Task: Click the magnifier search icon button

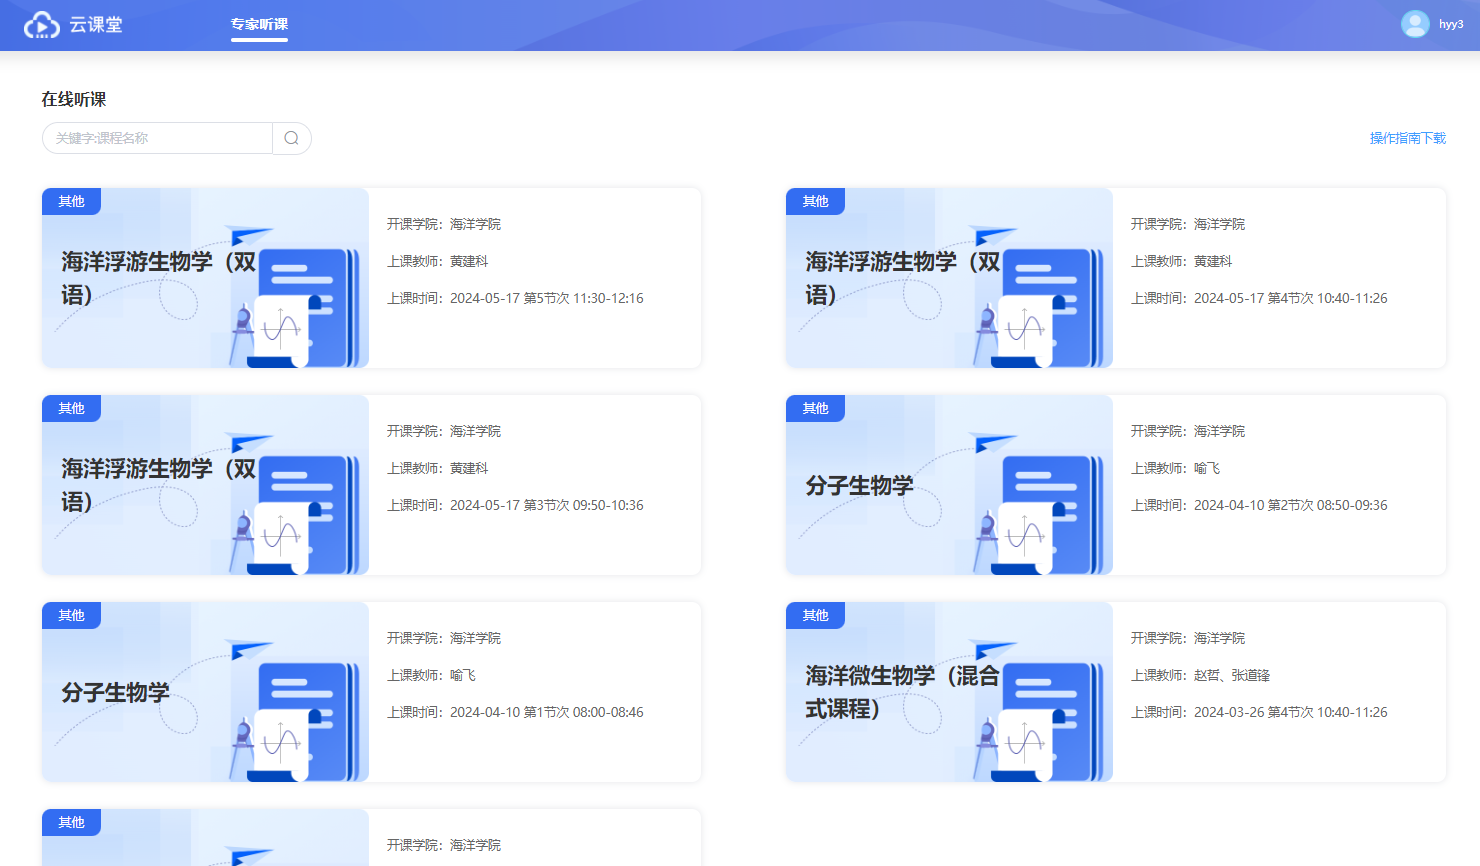Action: (x=291, y=138)
